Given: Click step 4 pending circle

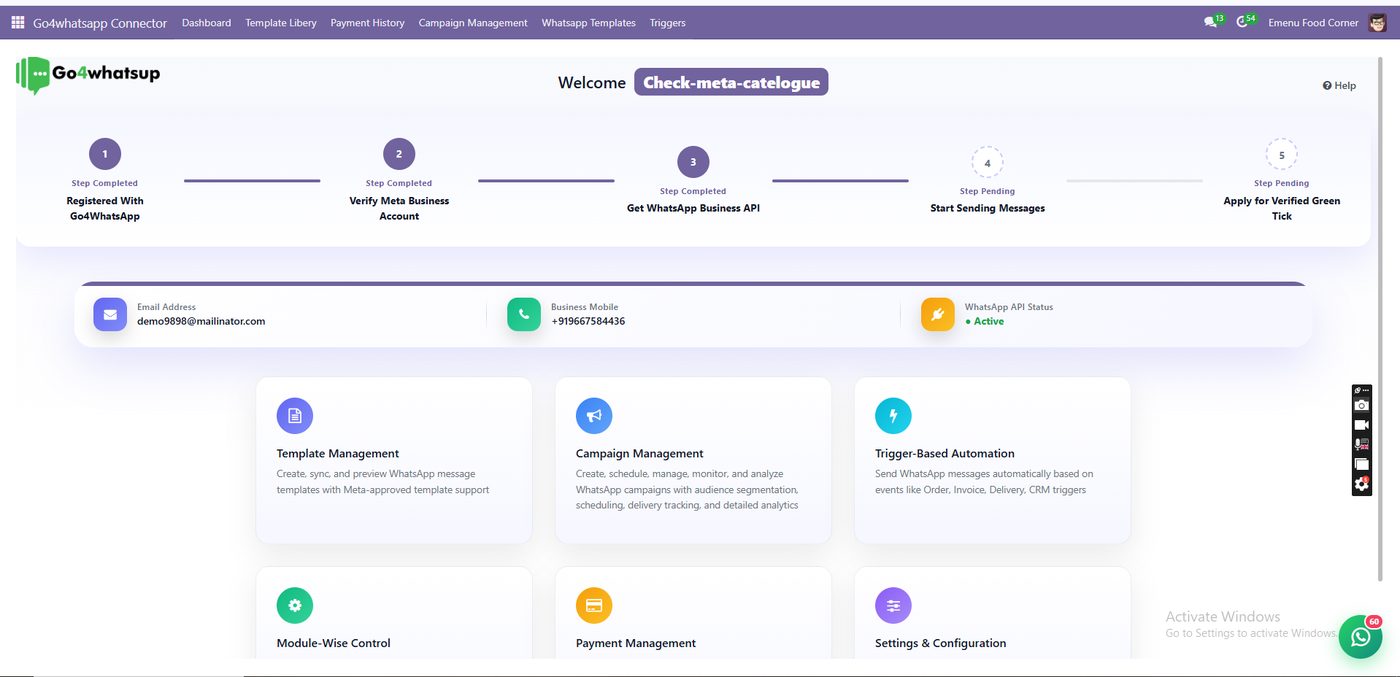Looking at the screenshot, I should 987,162.
